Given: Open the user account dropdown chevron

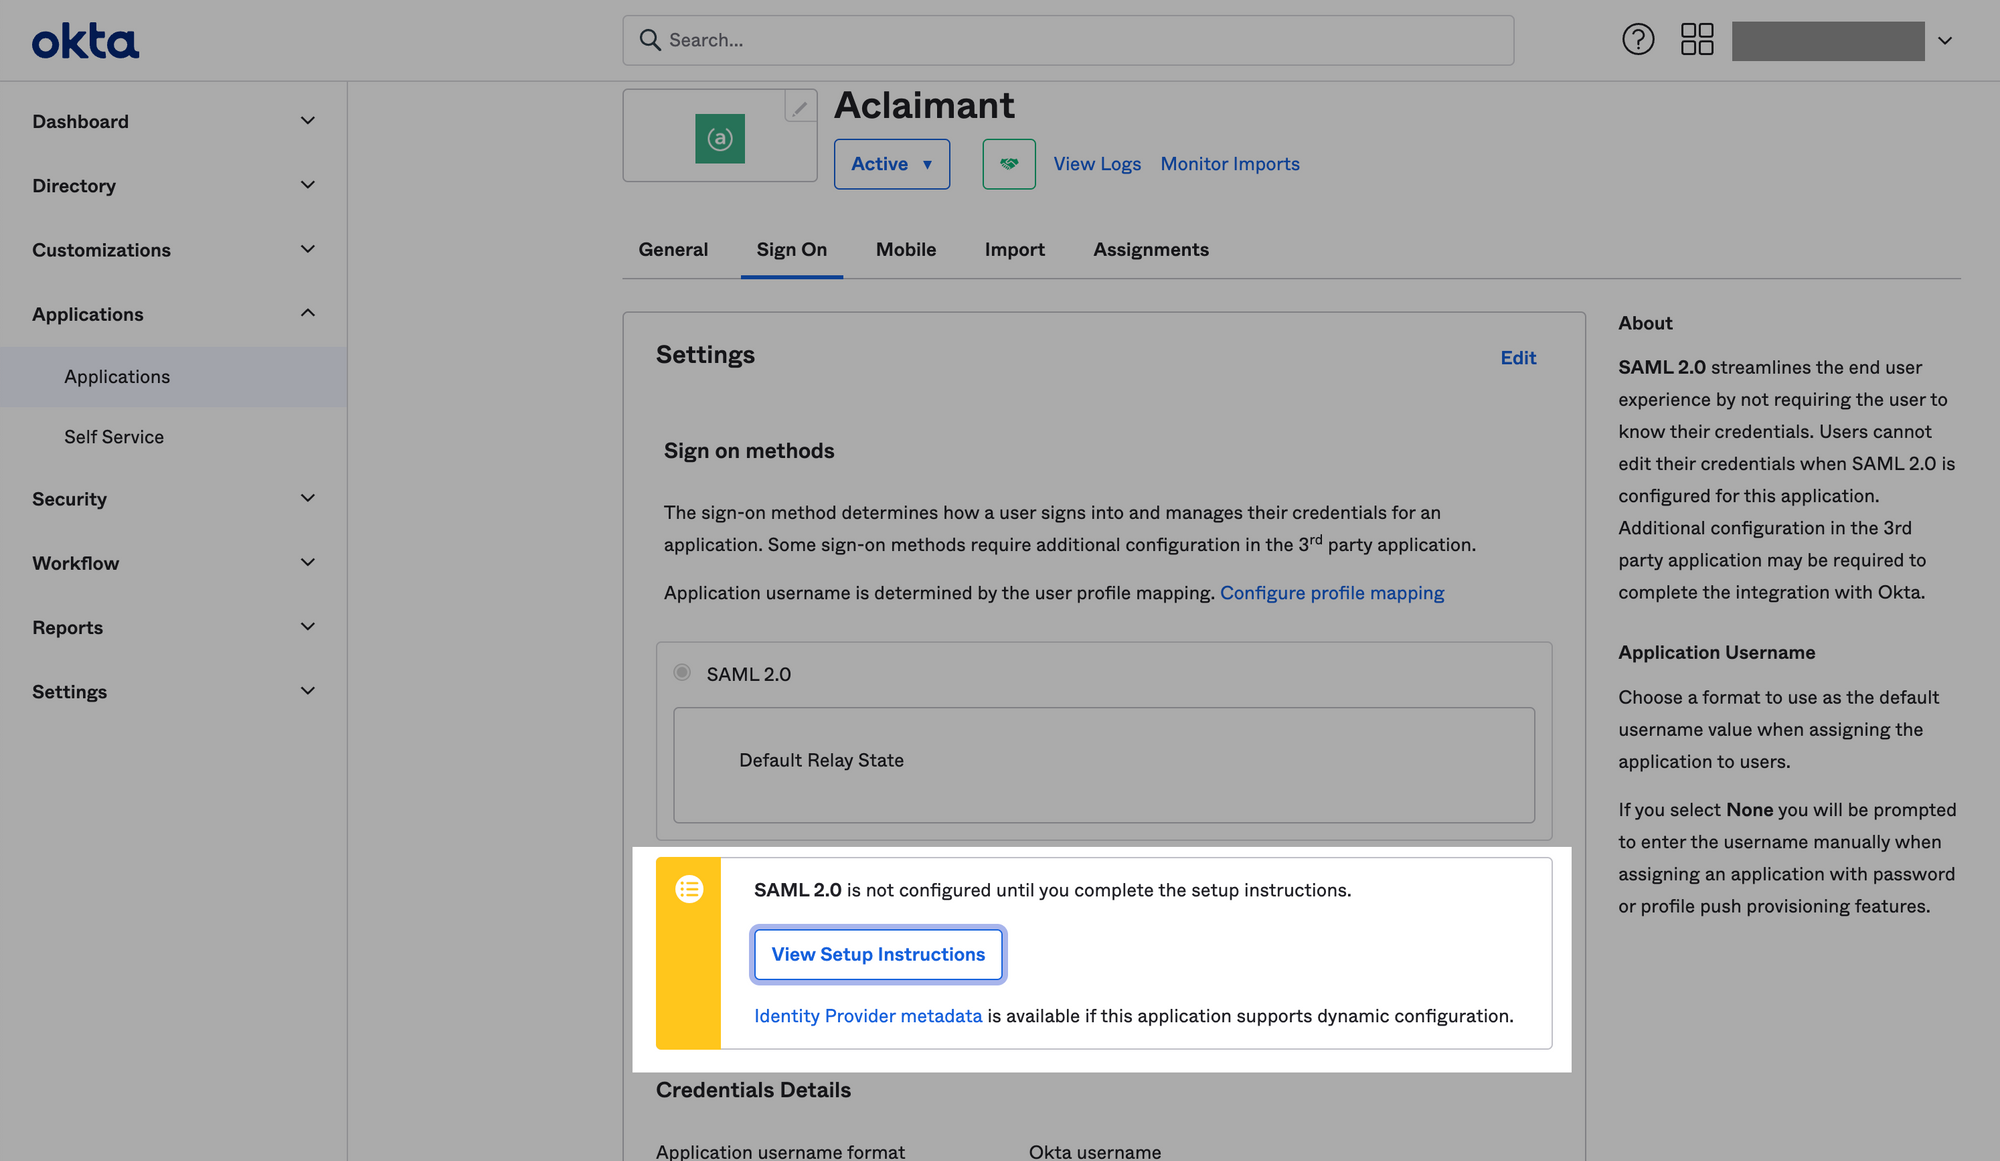Looking at the screenshot, I should pos(1945,41).
